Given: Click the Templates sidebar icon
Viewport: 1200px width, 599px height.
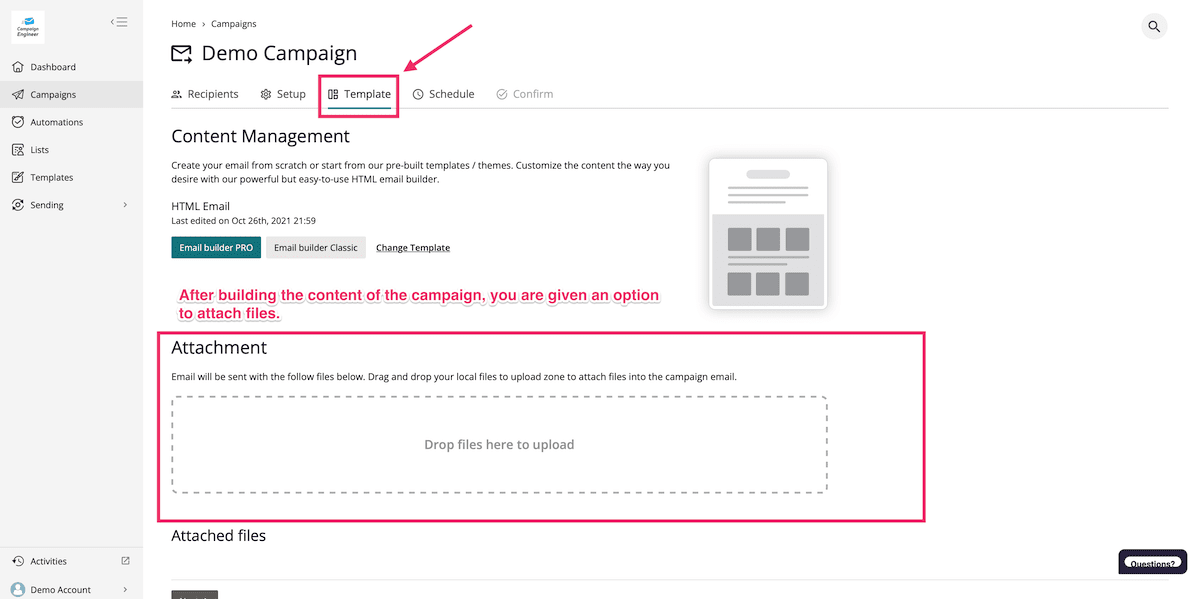Looking at the screenshot, I should 18,177.
